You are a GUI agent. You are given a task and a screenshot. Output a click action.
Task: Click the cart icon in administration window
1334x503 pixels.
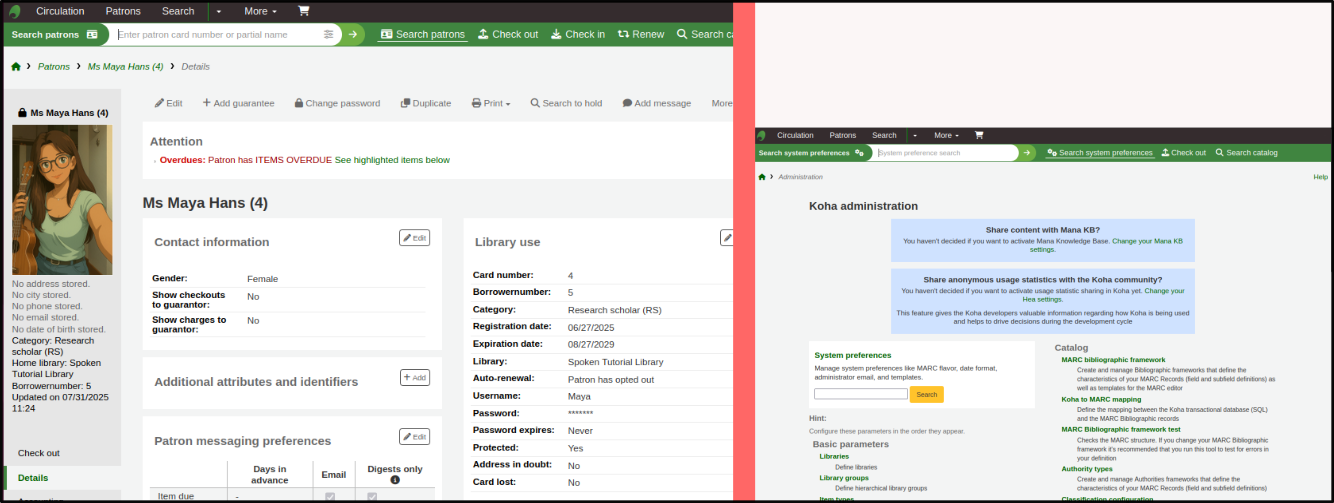979,135
